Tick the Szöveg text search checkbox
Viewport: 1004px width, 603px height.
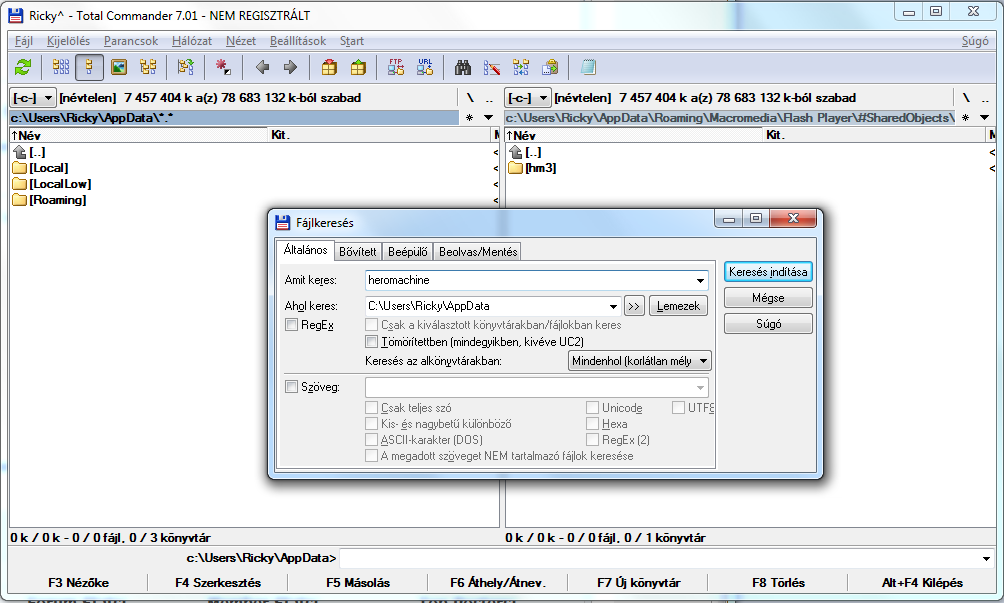point(292,387)
